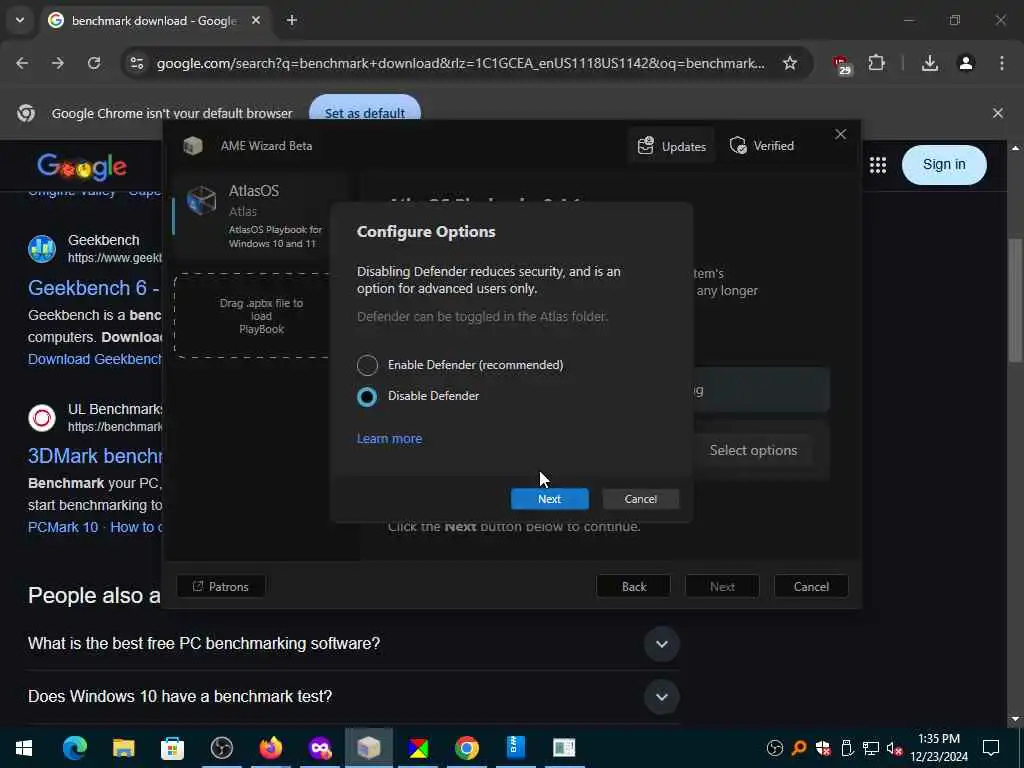Select the benchmark download Google tab
Screen dimensions: 1024x768
click(155, 21)
